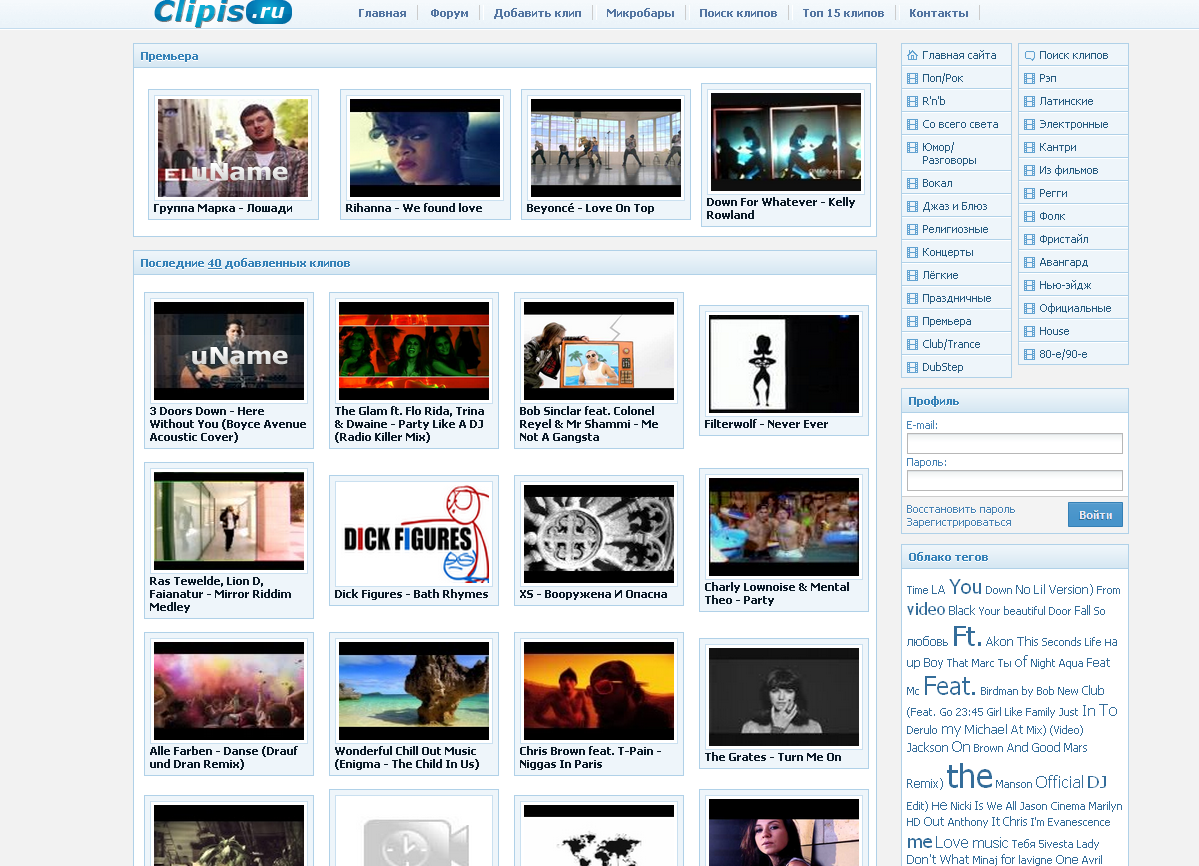Click the film icon beside House

(1029, 331)
